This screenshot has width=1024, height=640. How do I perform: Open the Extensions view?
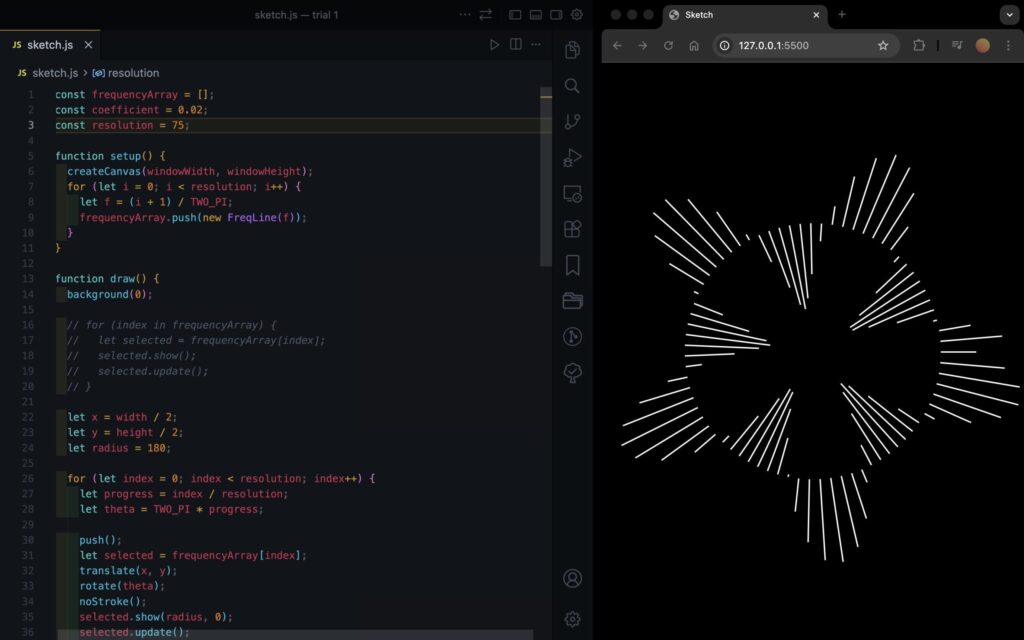click(x=573, y=229)
